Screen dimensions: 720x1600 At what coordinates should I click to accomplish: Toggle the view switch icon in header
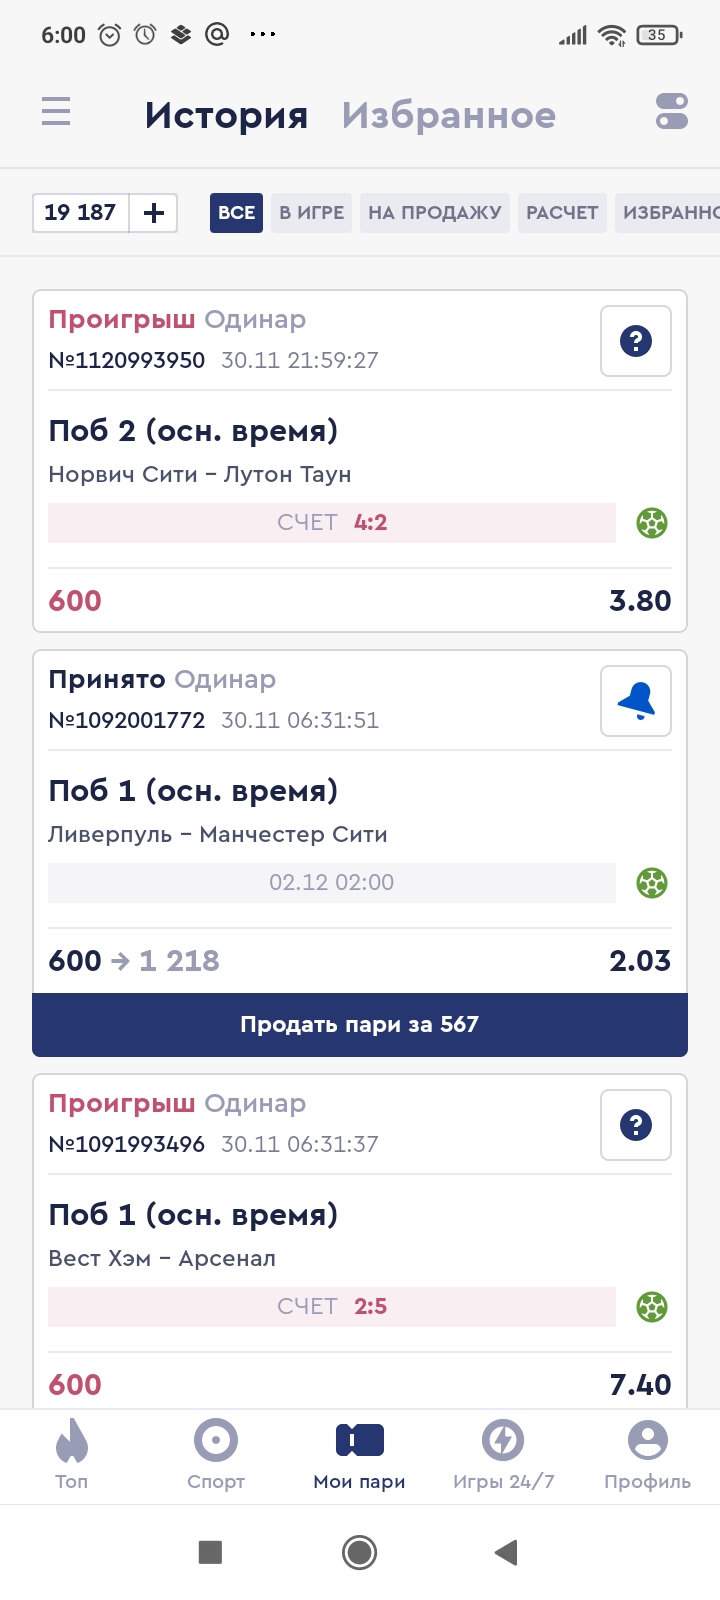tap(672, 111)
